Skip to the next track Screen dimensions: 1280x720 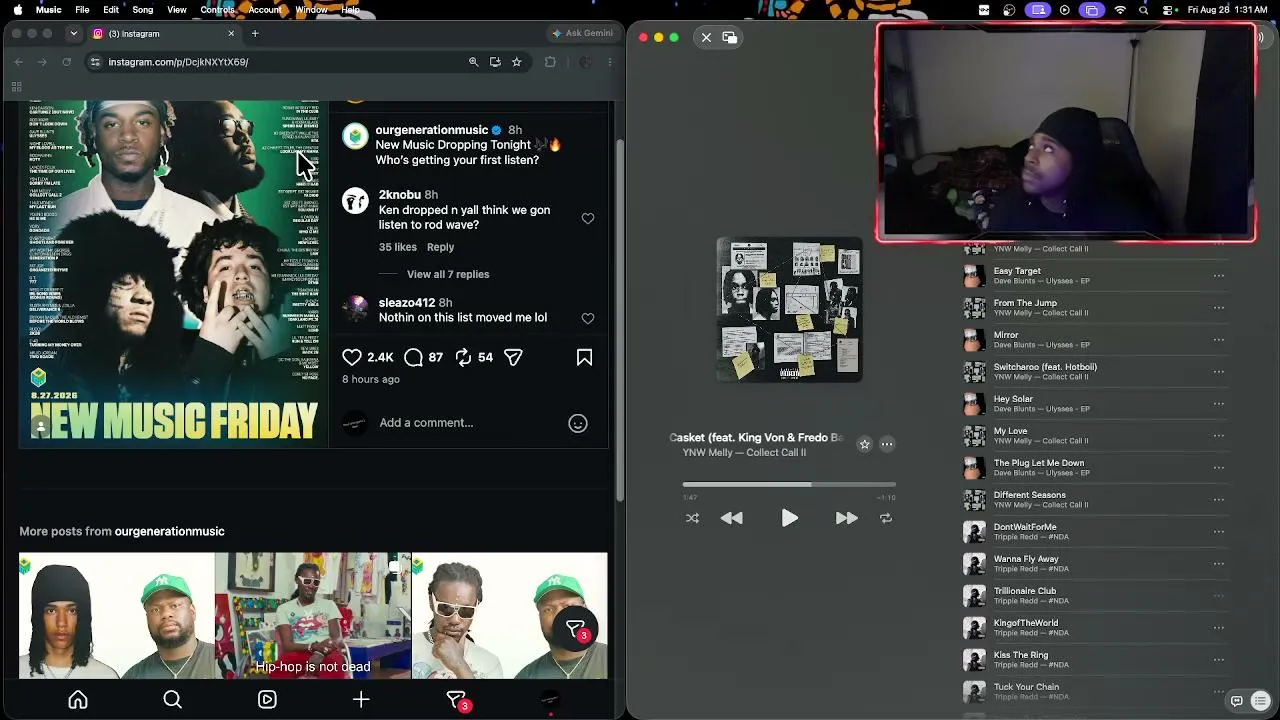click(846, 518)
